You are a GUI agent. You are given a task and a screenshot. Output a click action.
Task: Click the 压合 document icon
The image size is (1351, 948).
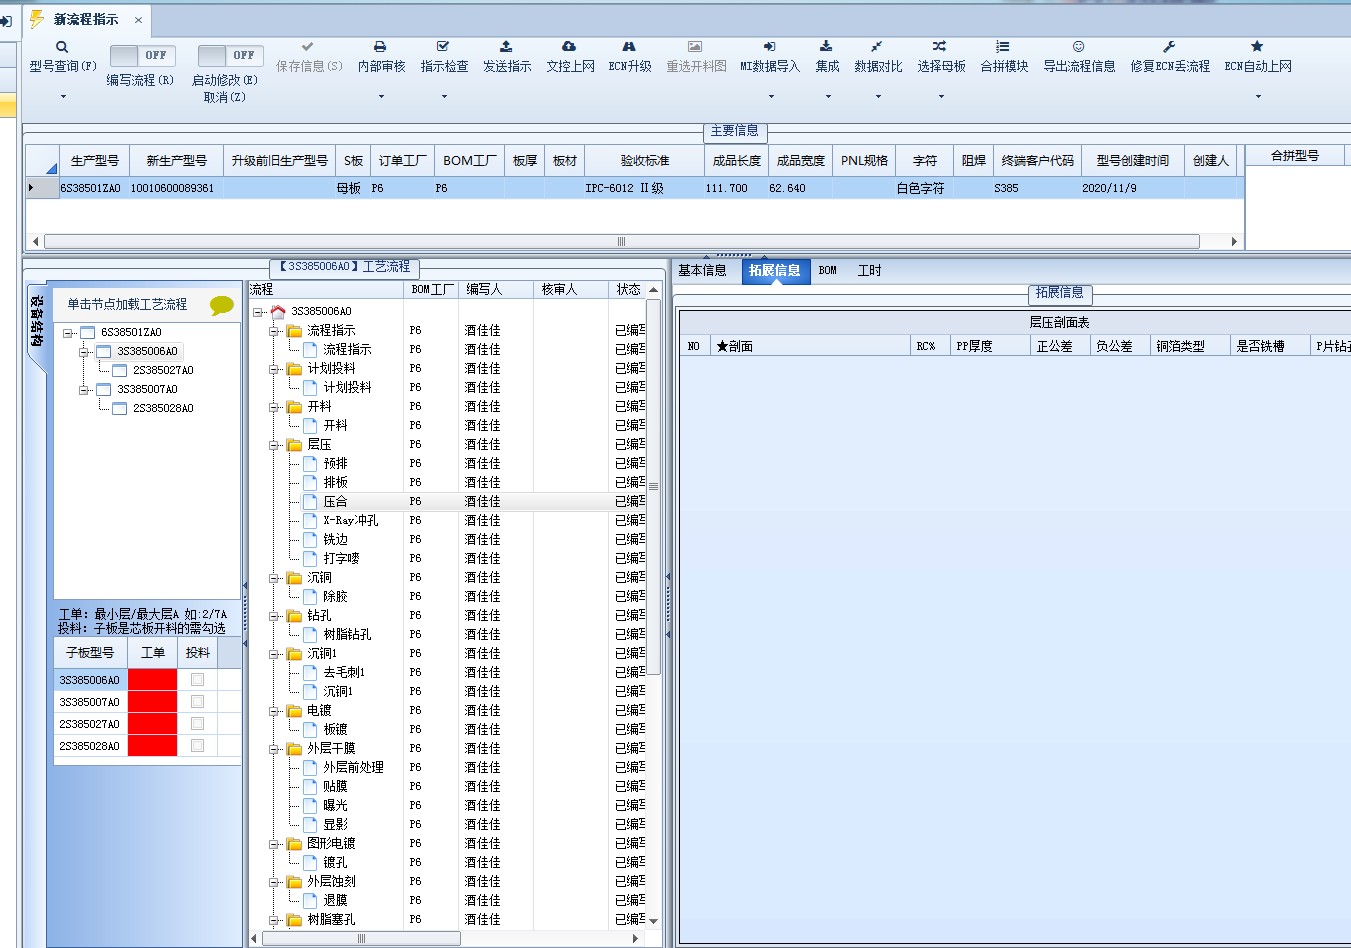coord(310,501)
